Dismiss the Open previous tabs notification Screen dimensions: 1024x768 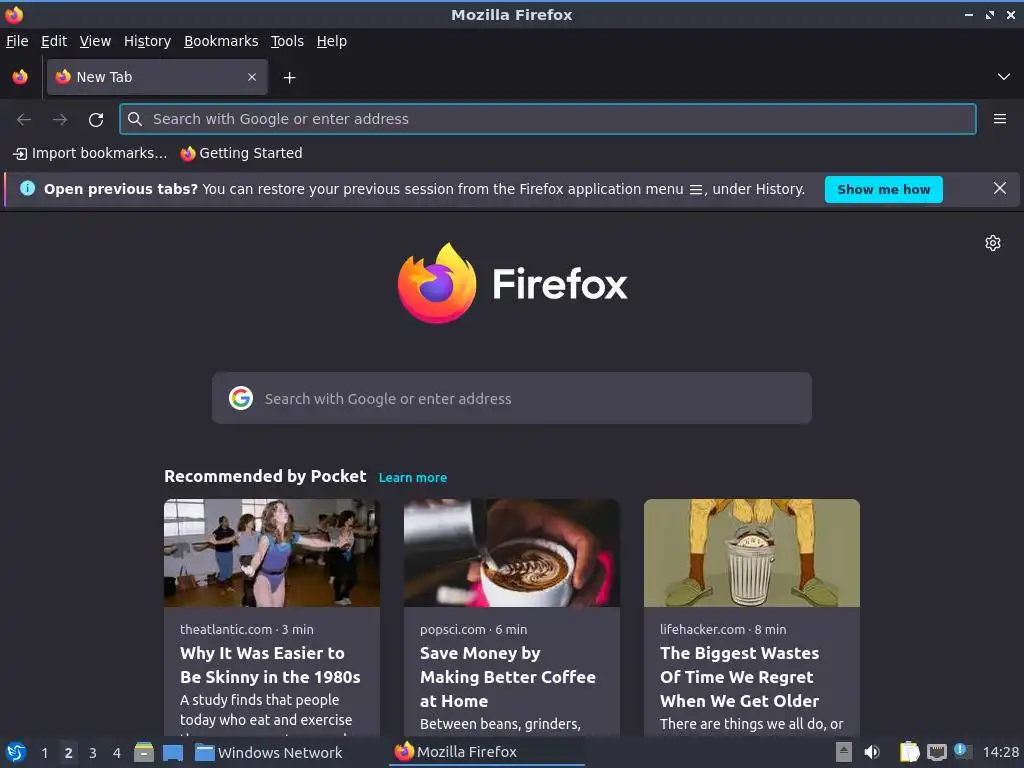[x=999, y=189]
